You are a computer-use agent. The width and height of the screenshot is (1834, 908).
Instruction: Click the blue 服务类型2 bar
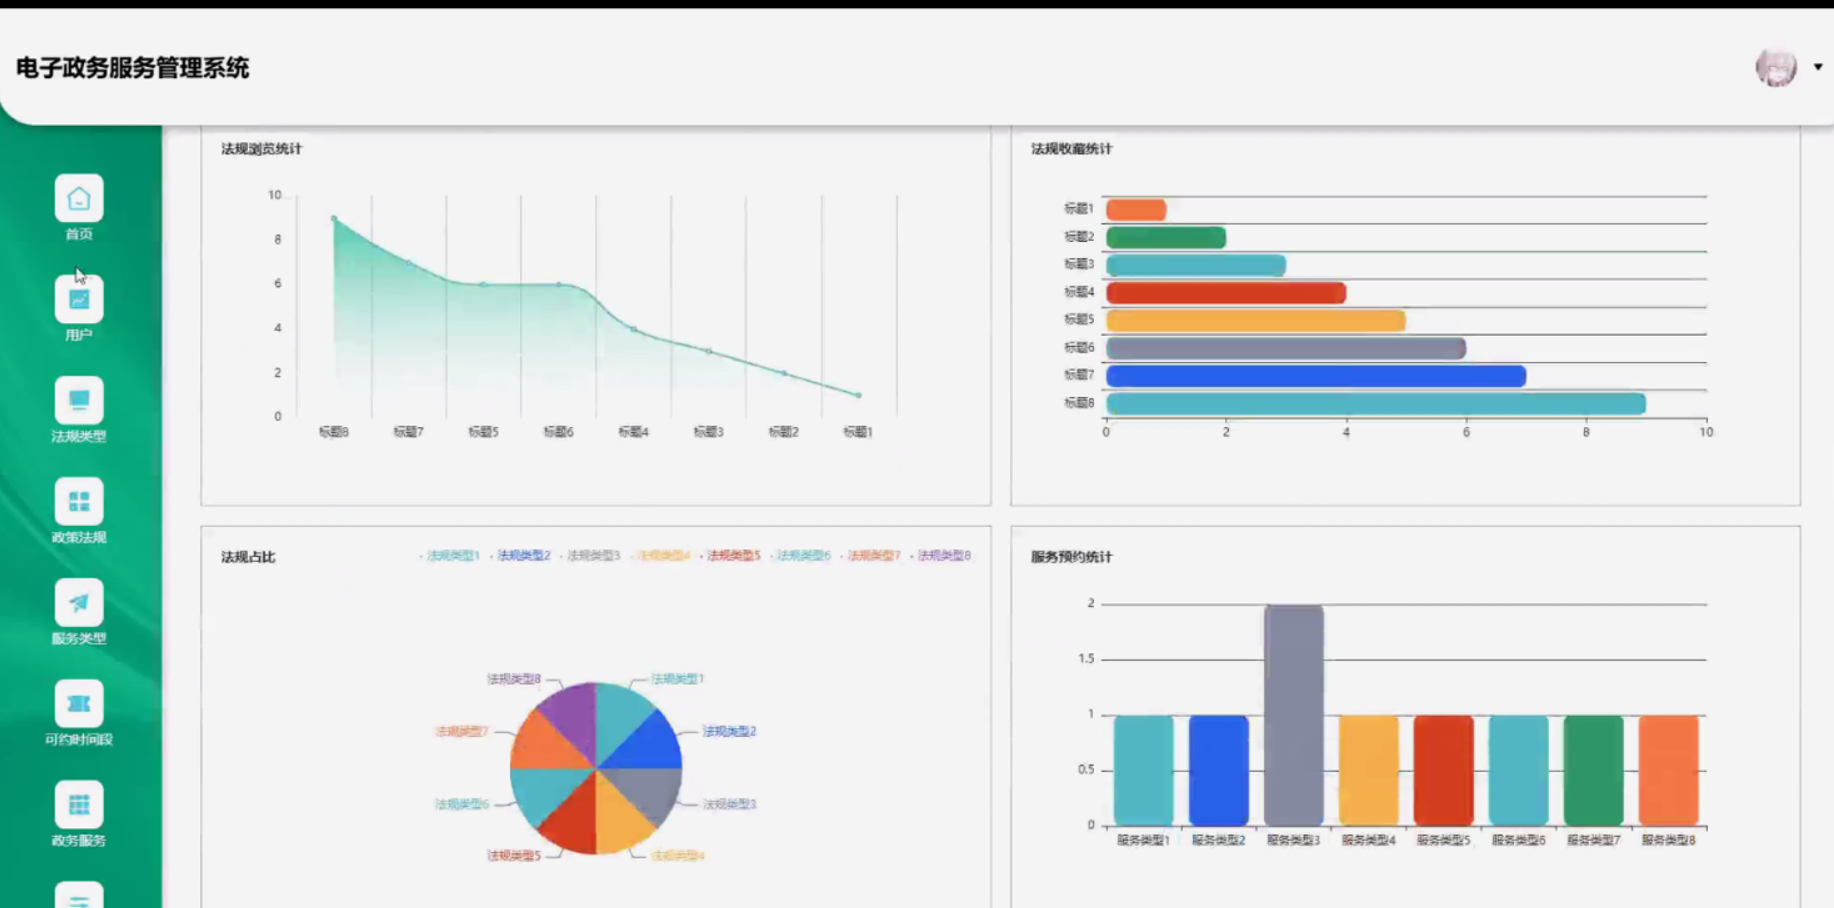pos(1219,770)
